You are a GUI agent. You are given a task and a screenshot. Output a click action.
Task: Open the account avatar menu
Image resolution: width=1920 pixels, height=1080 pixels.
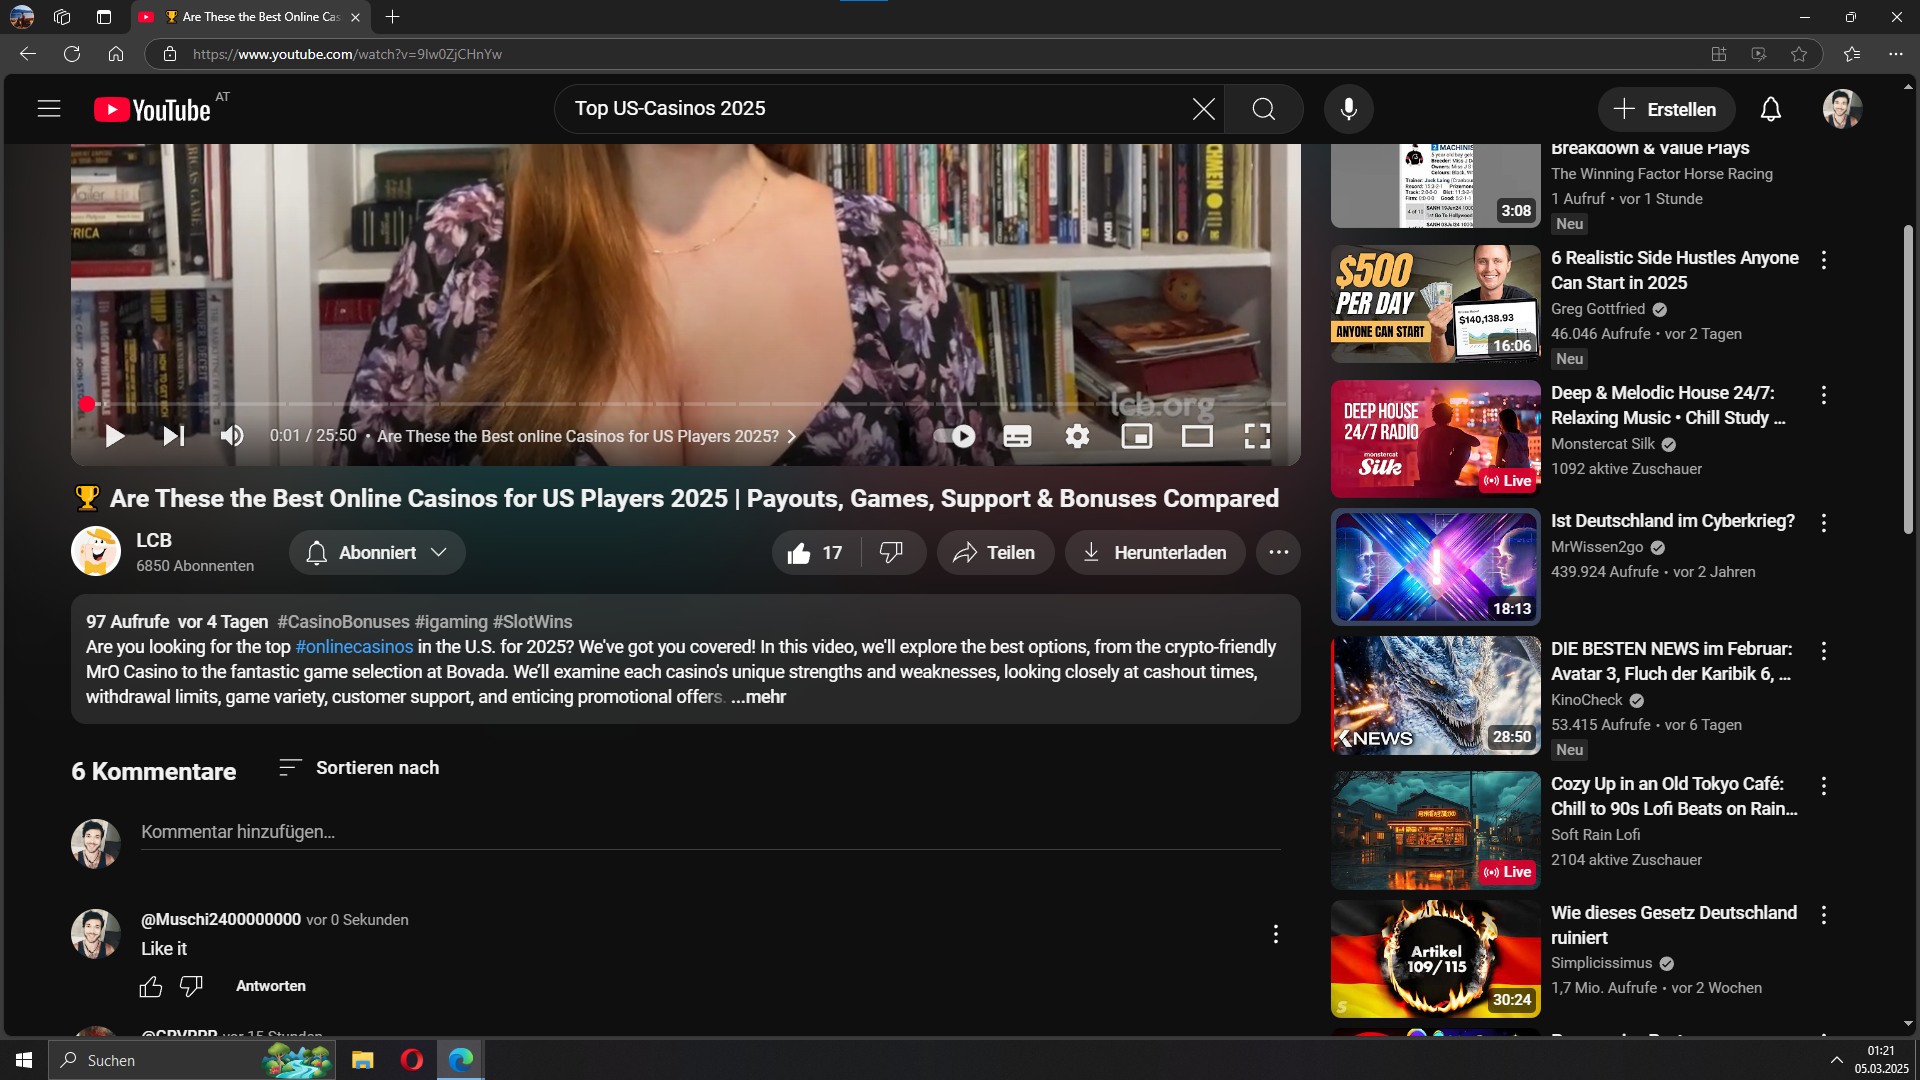coord(1842,109)
